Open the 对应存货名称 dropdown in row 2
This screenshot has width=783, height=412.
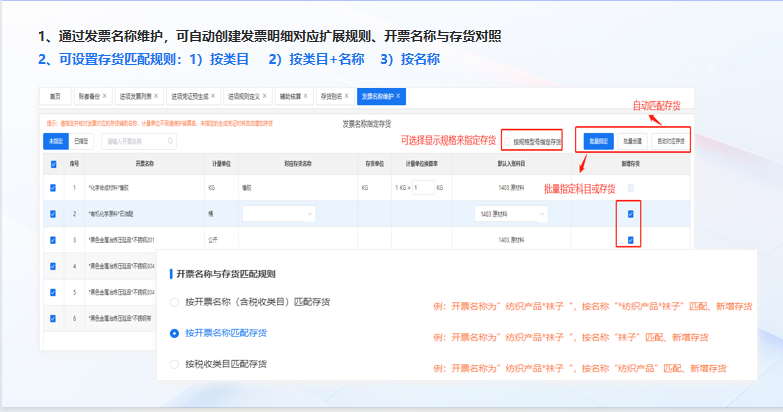(278, 213)
